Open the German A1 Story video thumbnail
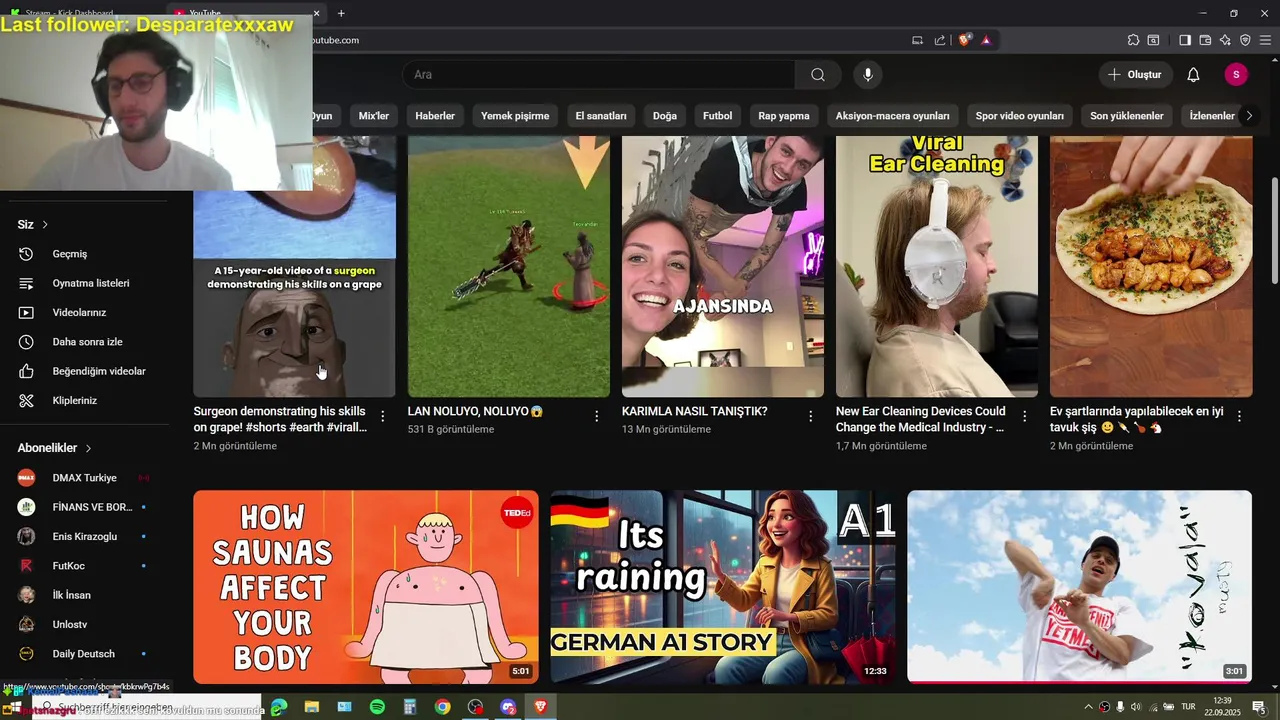 coord(723,586)
